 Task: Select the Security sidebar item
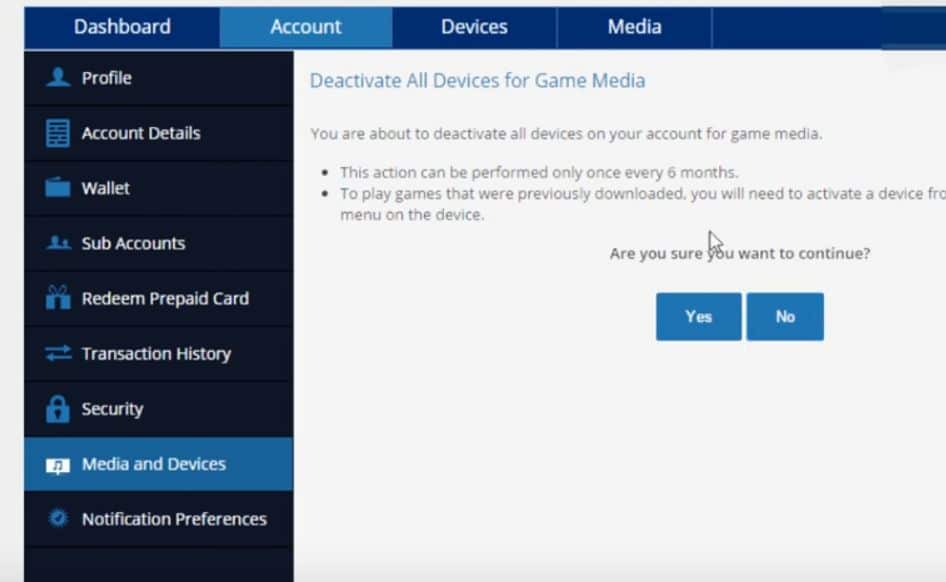pos(112,409)
